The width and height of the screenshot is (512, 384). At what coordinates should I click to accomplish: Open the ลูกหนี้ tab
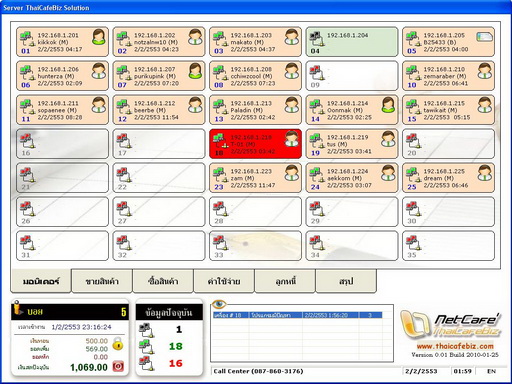coord(285,281)
